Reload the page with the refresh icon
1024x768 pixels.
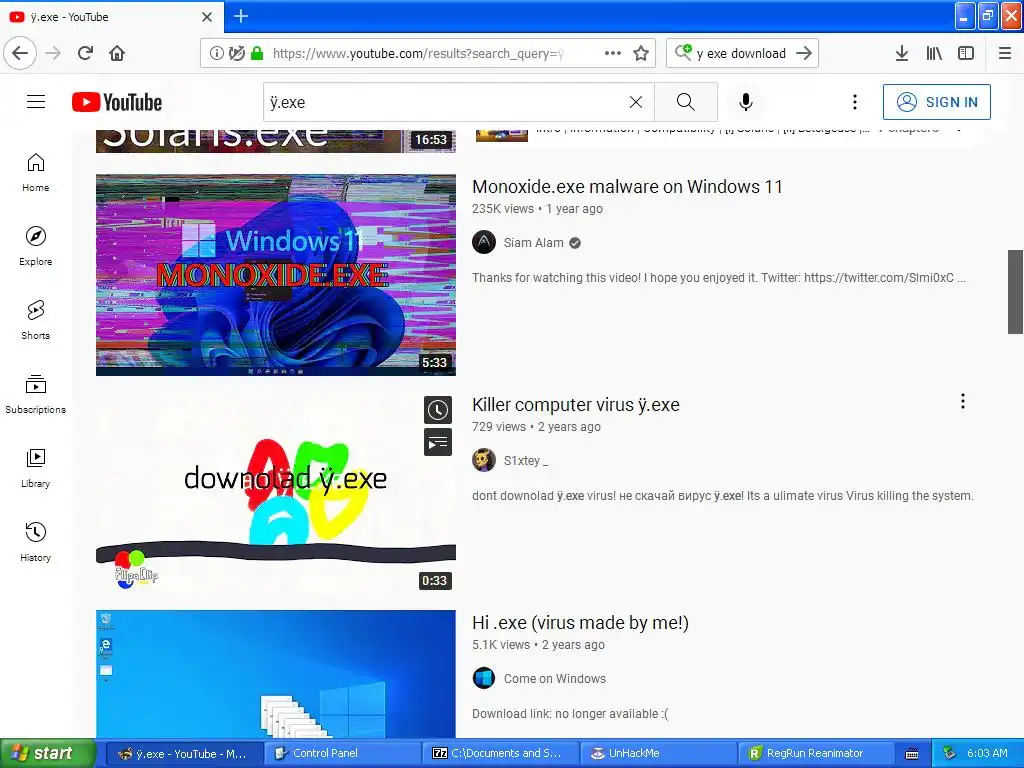85,53
